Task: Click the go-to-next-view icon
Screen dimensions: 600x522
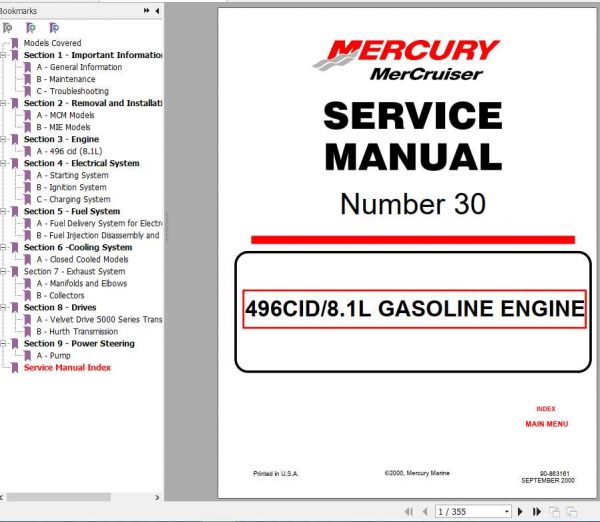Action: (572, 511)
